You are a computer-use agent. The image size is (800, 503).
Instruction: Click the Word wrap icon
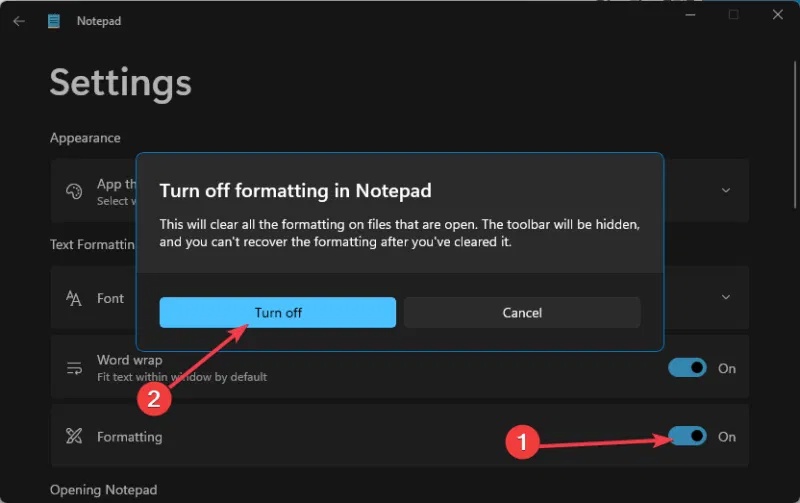(73, 368)
